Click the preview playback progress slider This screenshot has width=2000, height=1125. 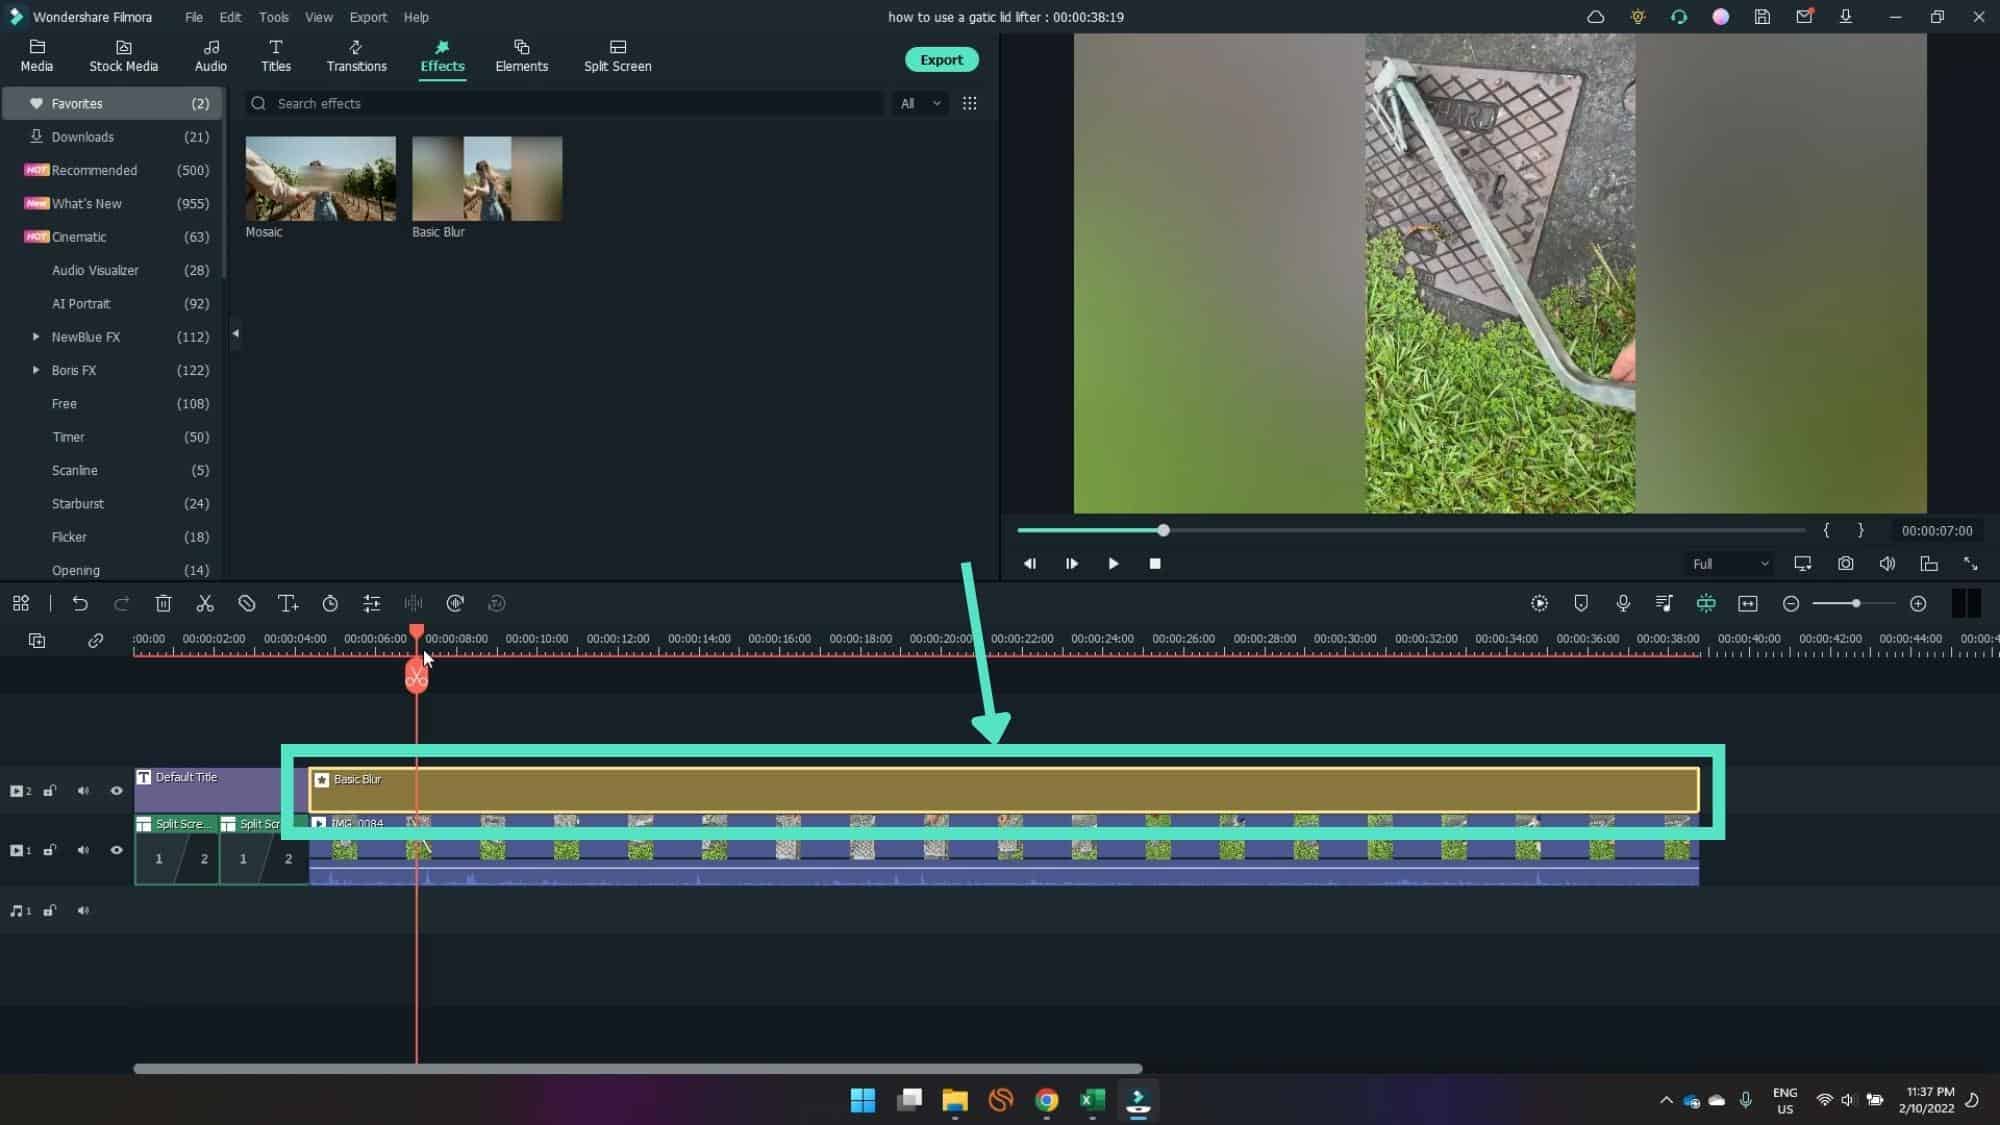coord(1411,530)
